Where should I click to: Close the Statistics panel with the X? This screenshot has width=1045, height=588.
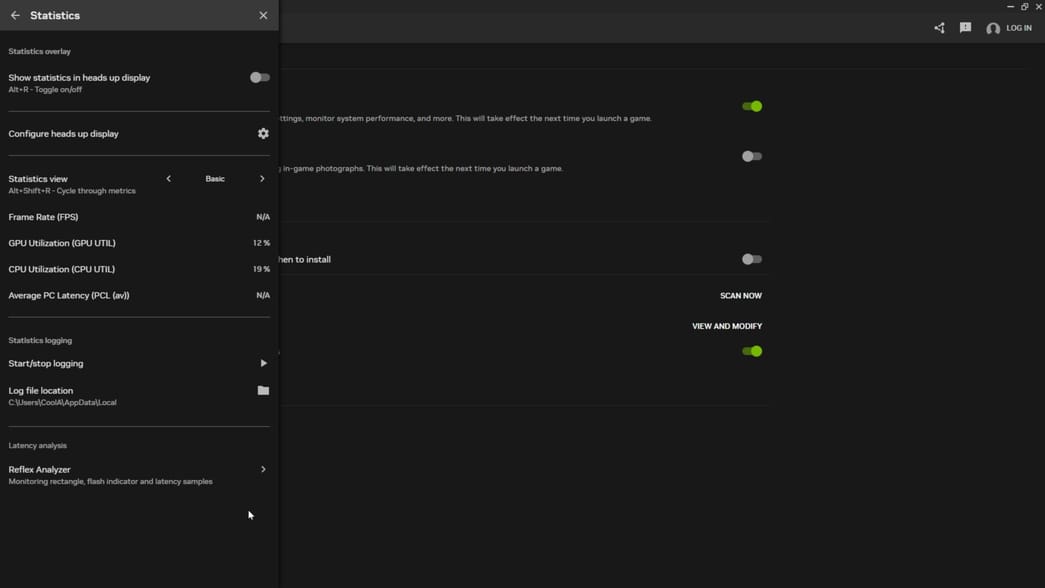coord(263,15)
